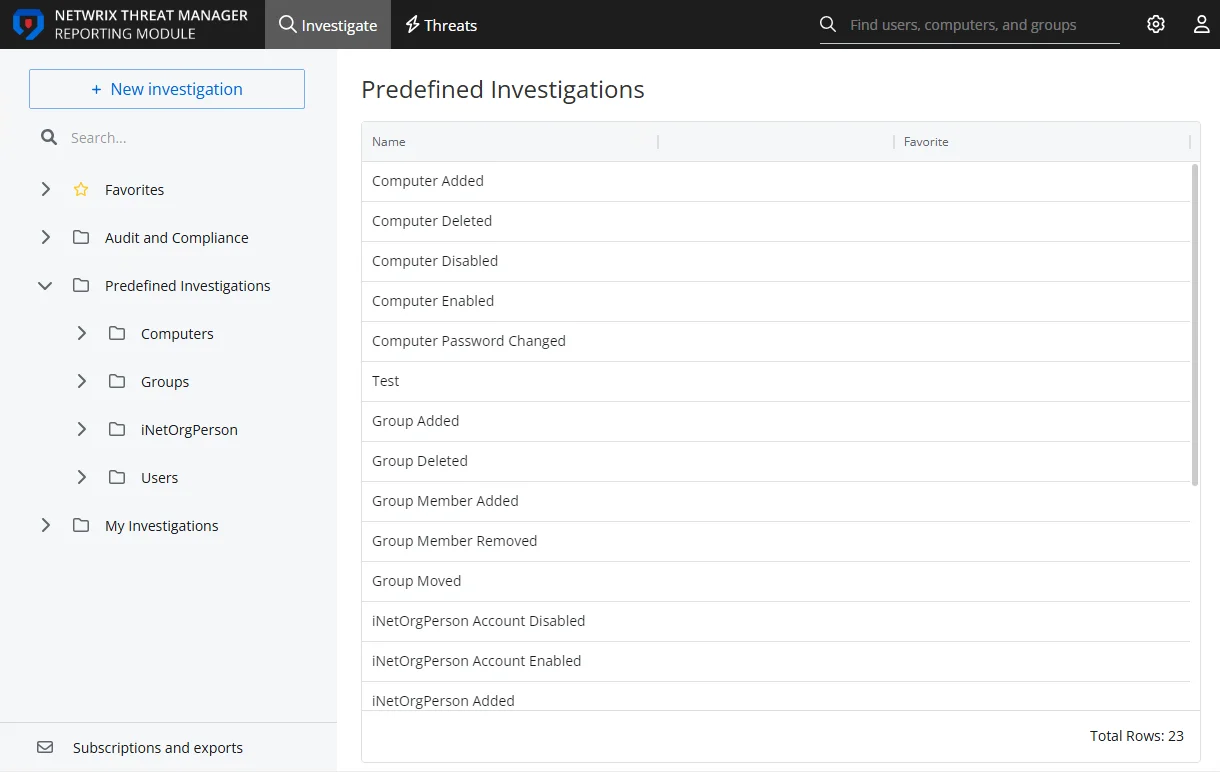
Task: Click the Subscriptions envelope icon
Action: tap(45, 747)
